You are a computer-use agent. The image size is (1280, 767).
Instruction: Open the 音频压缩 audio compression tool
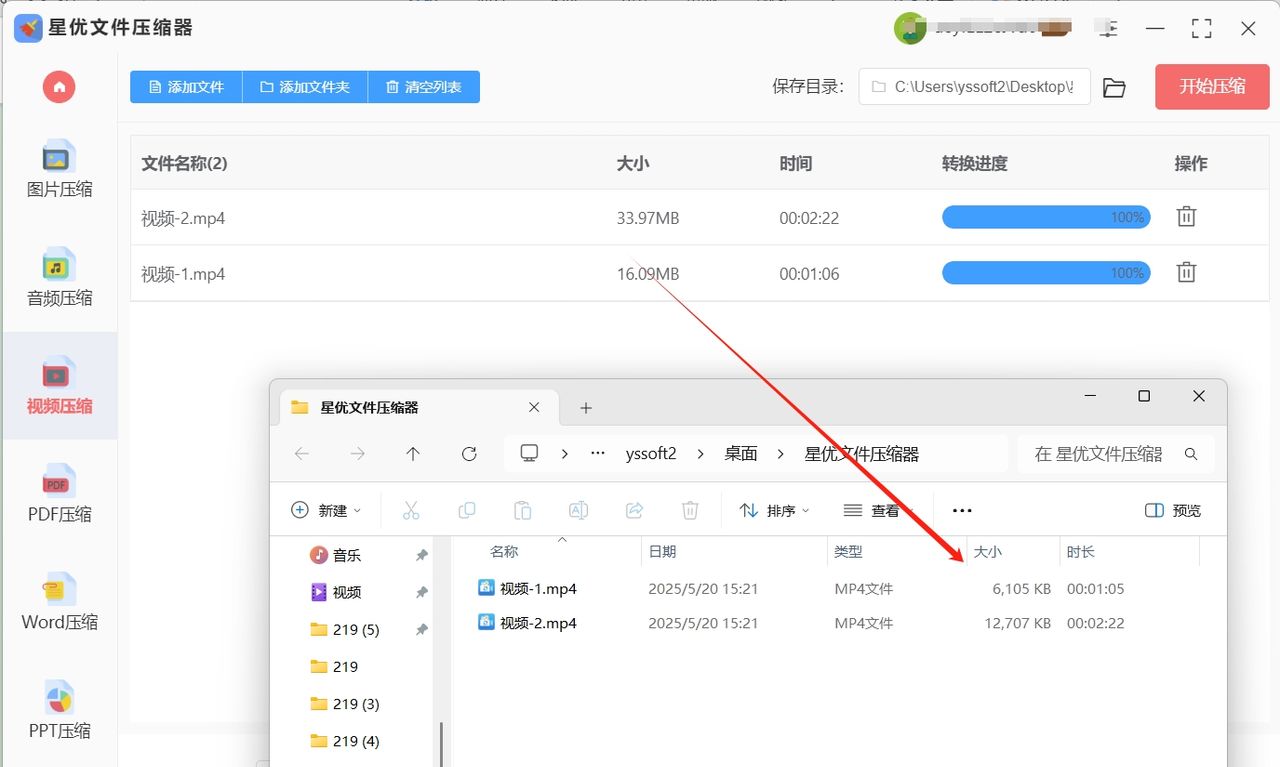coord(59,278)
